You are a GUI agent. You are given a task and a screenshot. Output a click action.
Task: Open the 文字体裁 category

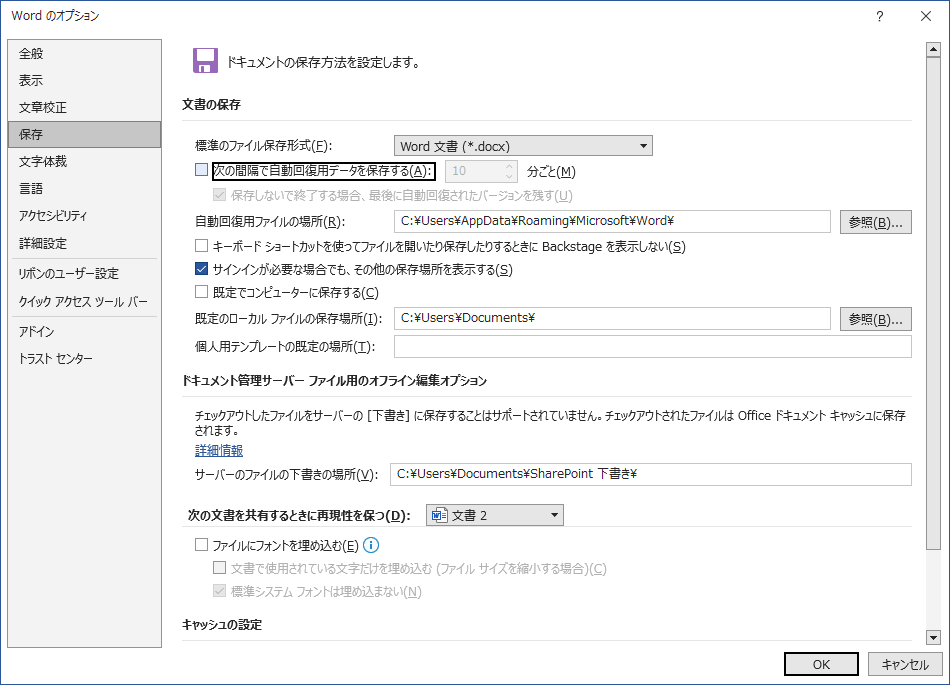pos(85,162)
